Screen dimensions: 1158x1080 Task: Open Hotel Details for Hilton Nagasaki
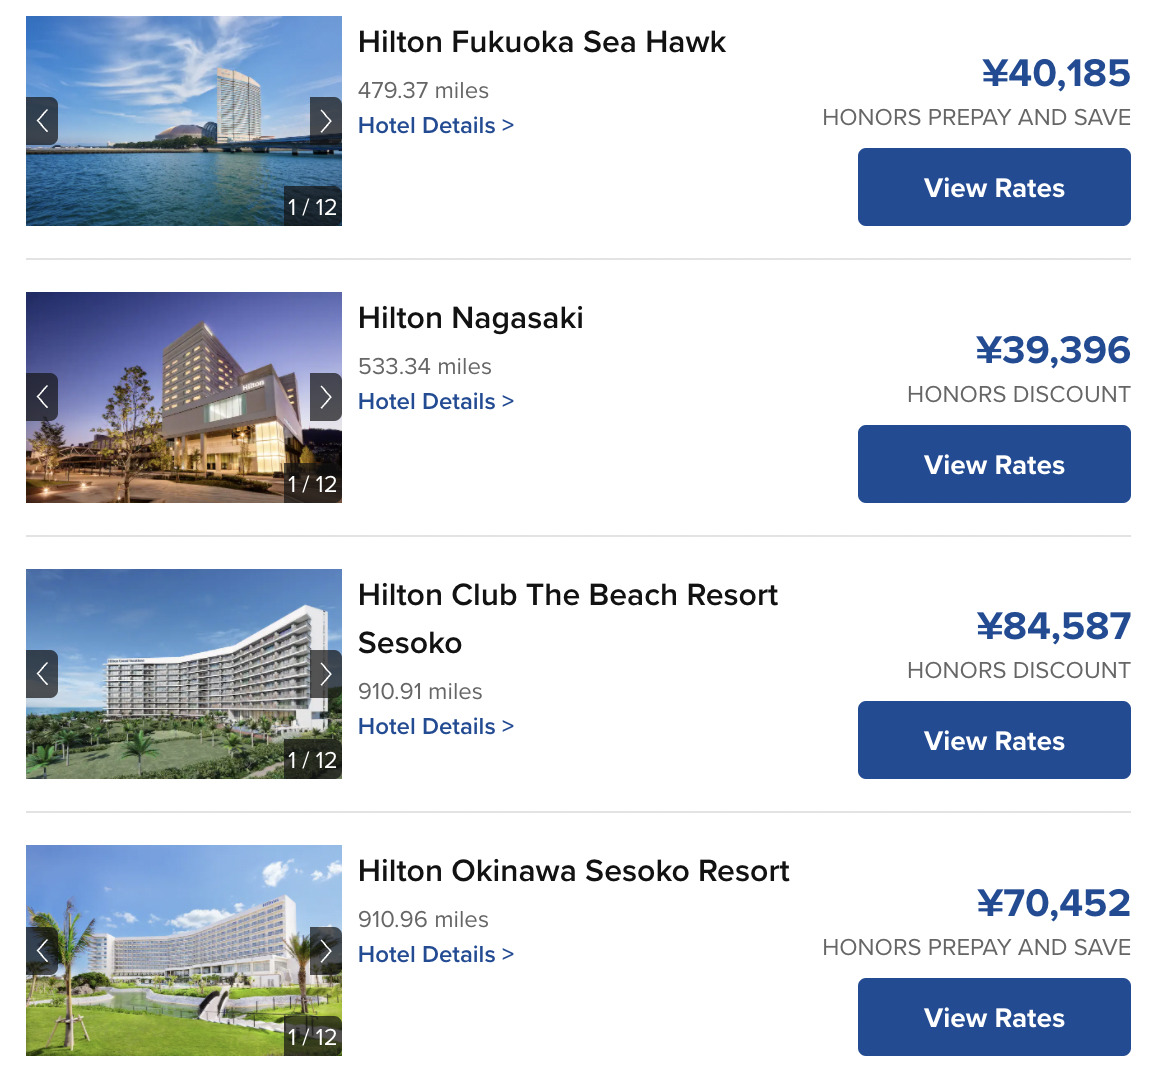pos(436,401)
